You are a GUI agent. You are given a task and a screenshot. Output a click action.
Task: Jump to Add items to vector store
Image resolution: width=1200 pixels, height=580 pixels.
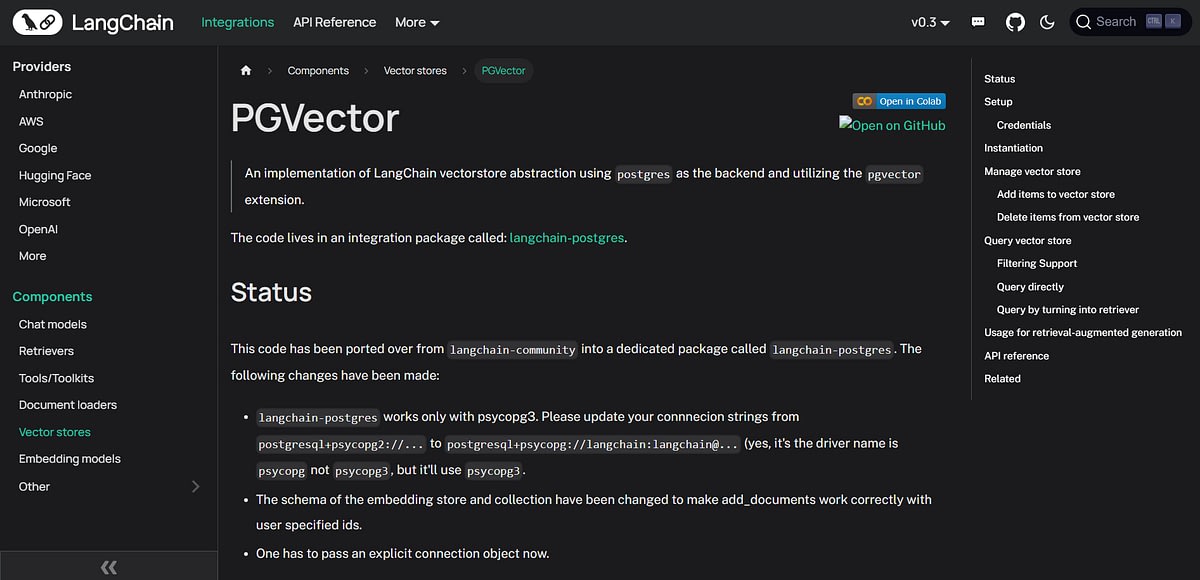point(1056,195)
